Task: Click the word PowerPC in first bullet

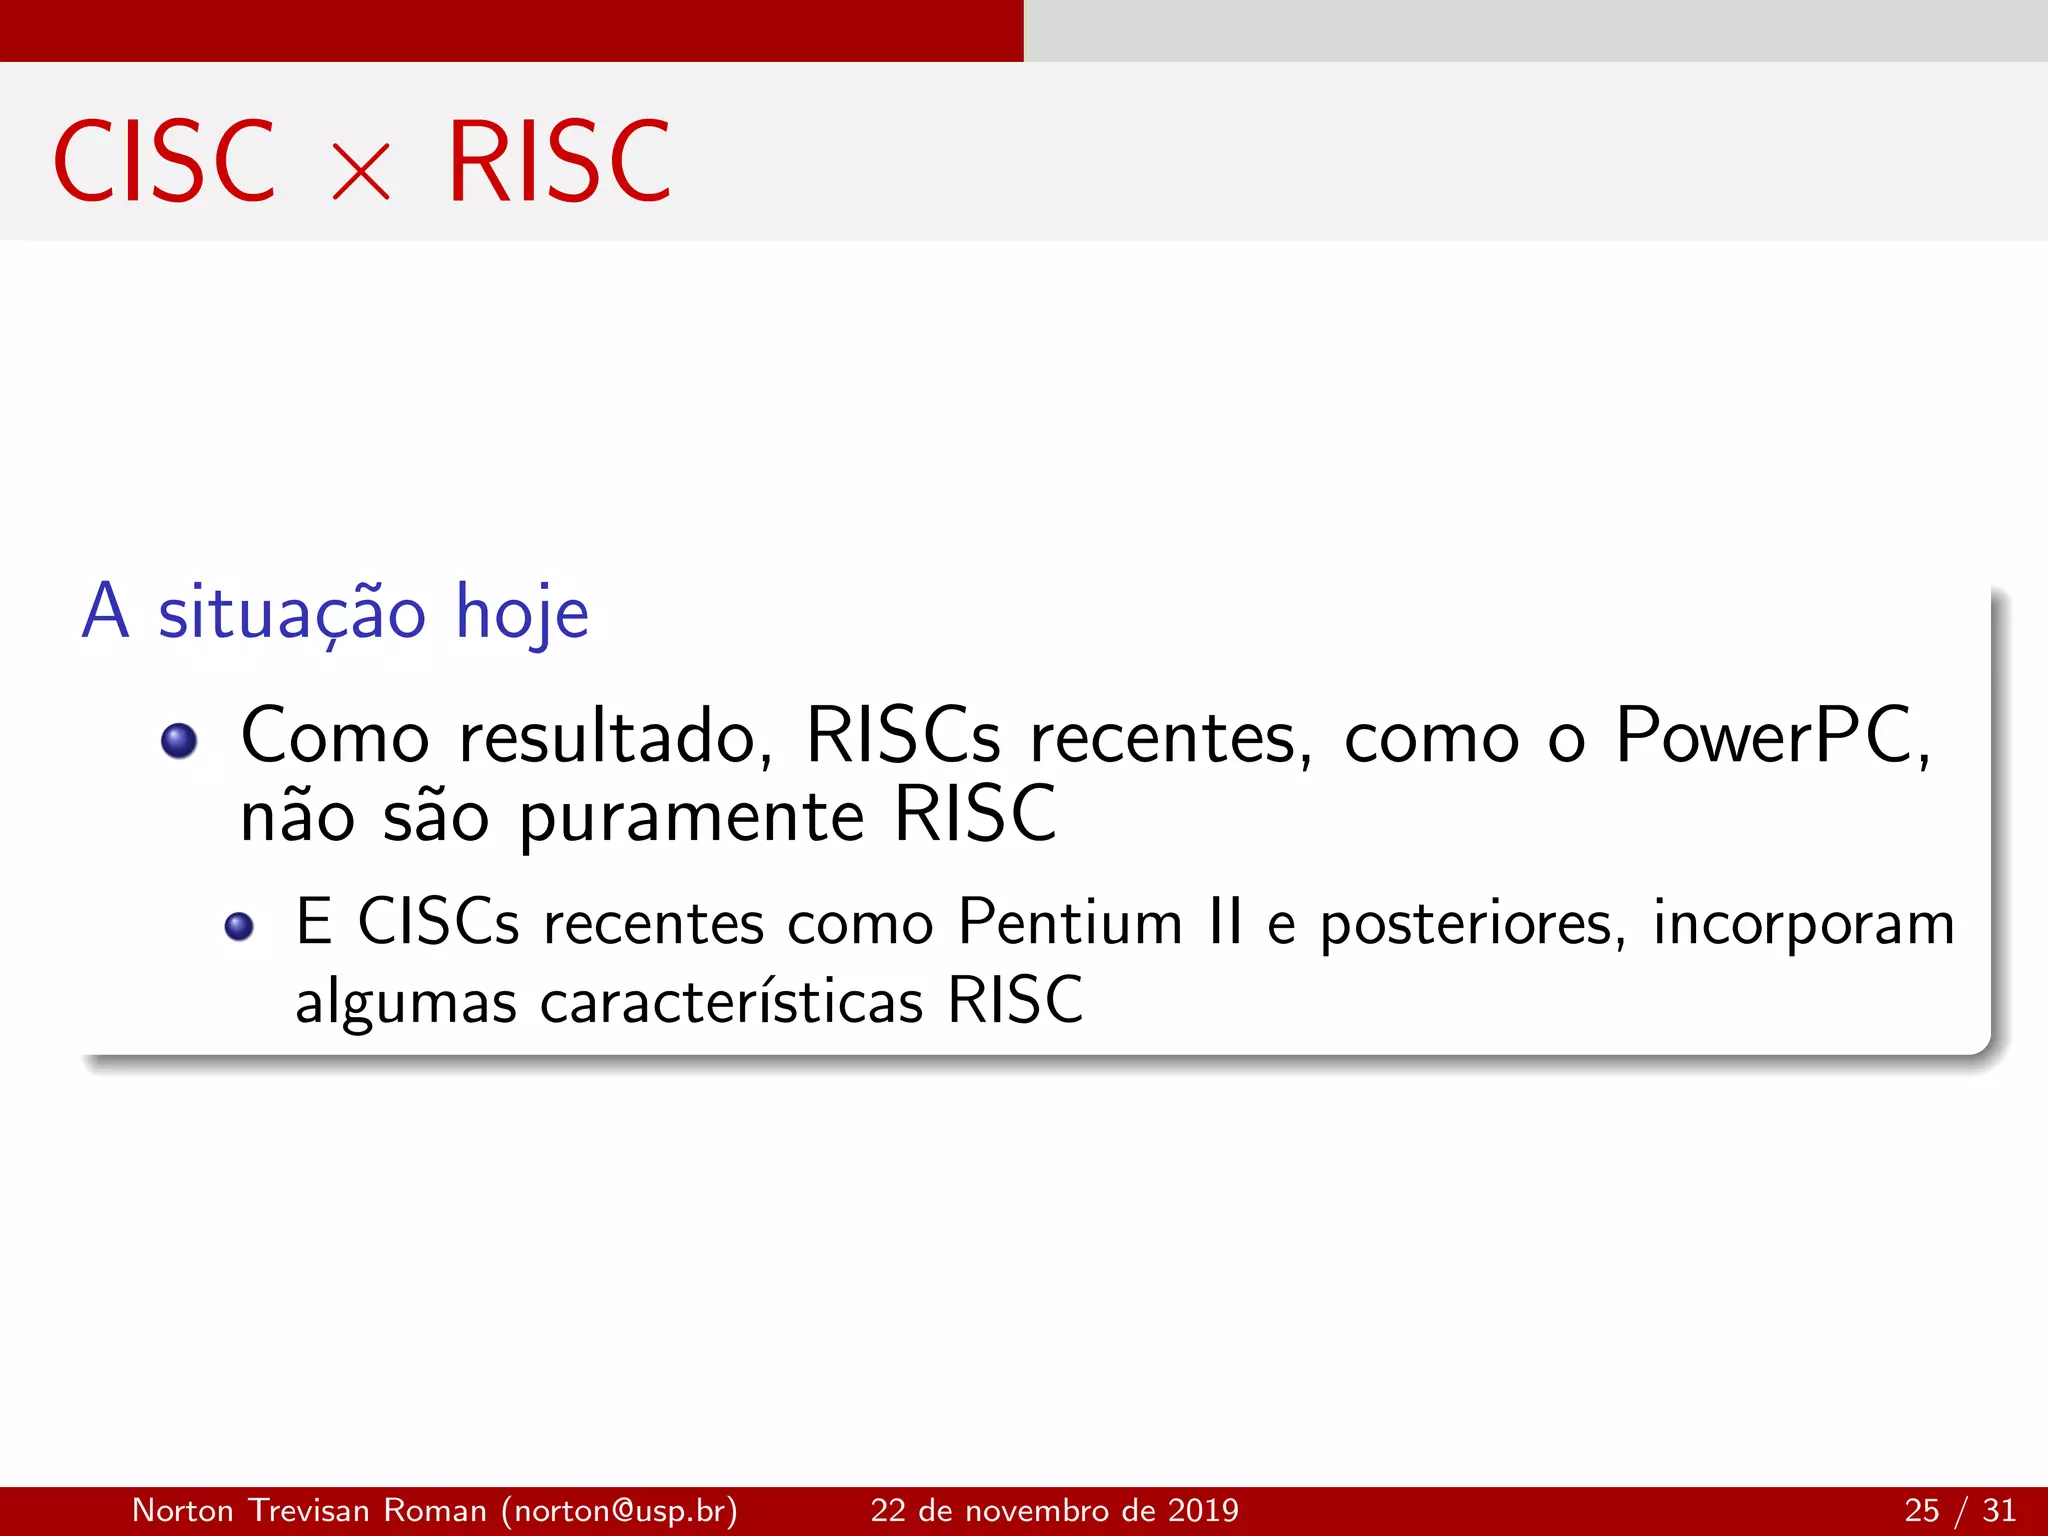Action: point(1764,737)
